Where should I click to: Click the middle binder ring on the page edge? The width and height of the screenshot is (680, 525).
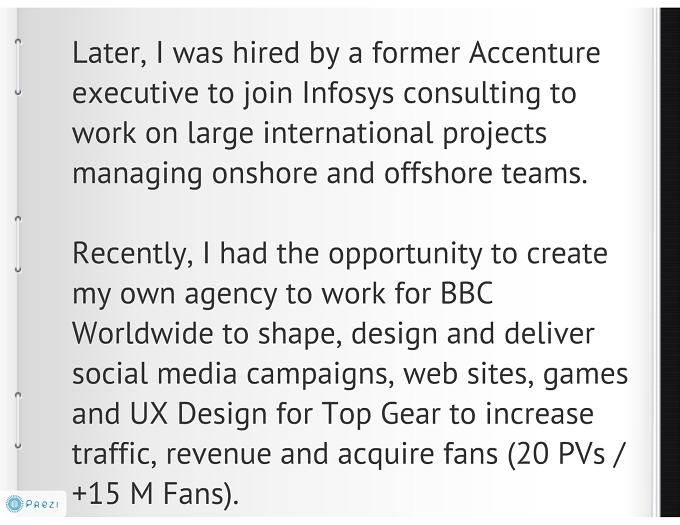point(18,244)
